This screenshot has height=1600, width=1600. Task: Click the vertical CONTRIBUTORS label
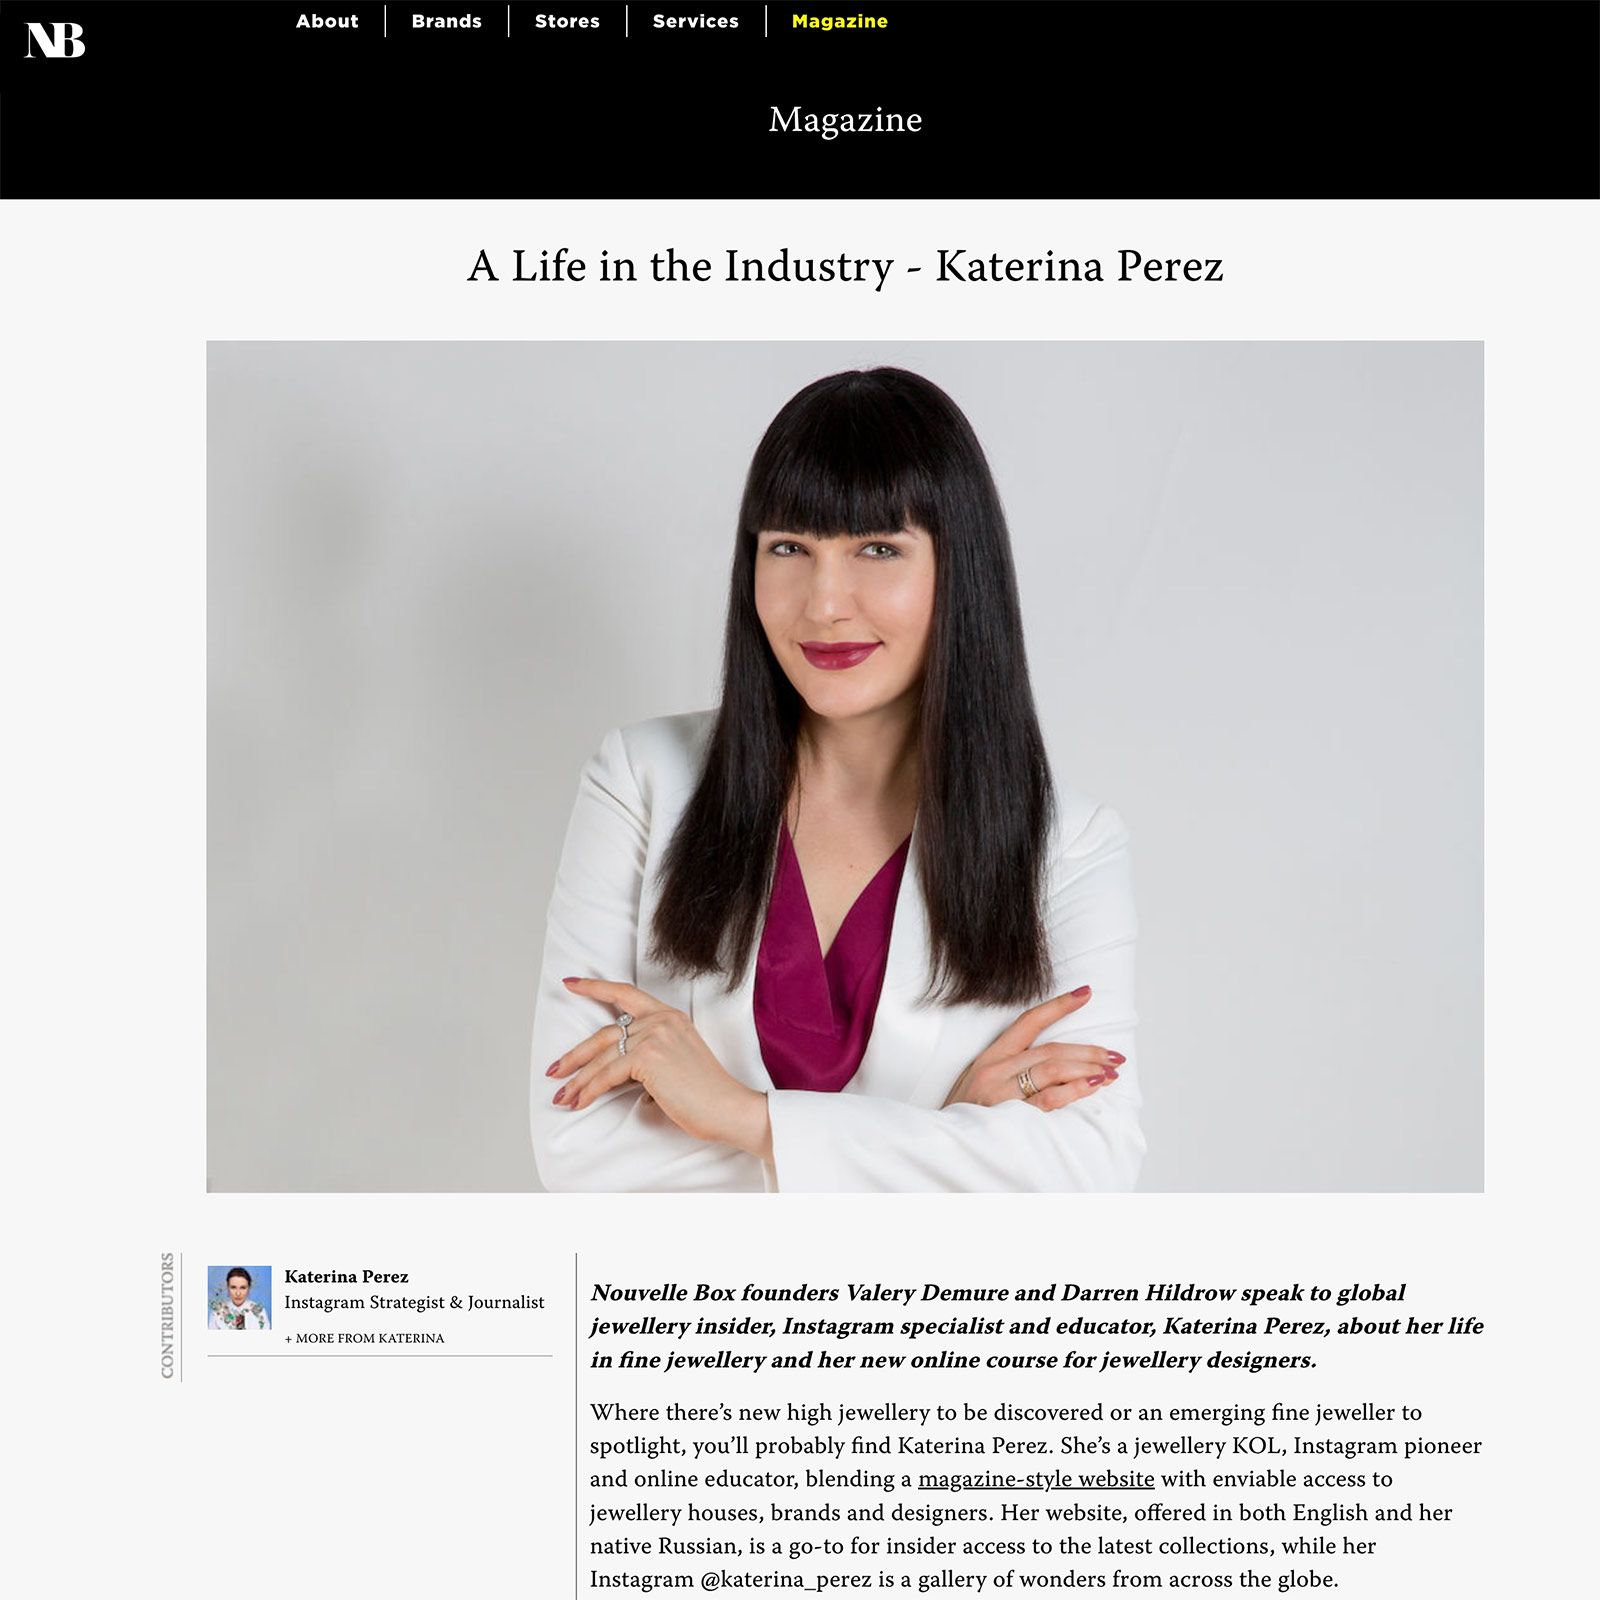(x=168, y=1315)
